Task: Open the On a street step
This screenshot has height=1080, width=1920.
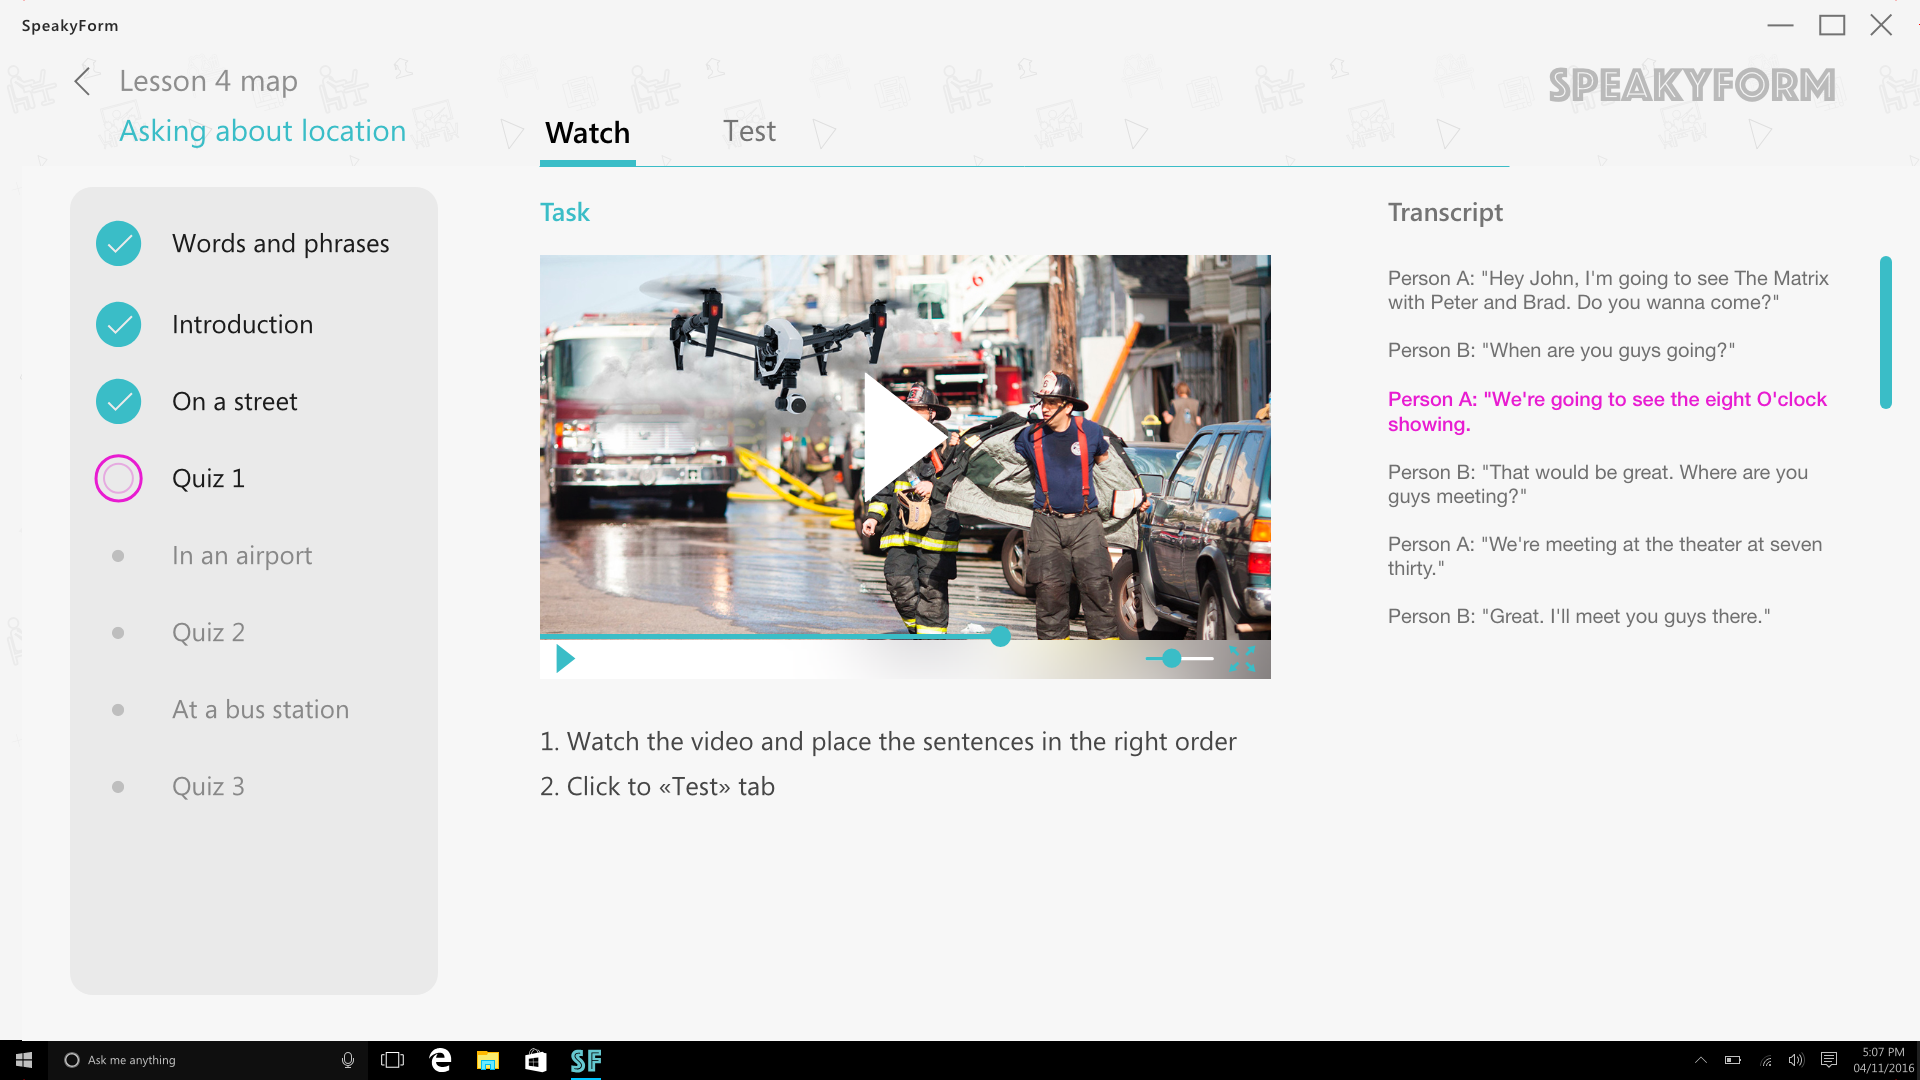Action: 234,401
